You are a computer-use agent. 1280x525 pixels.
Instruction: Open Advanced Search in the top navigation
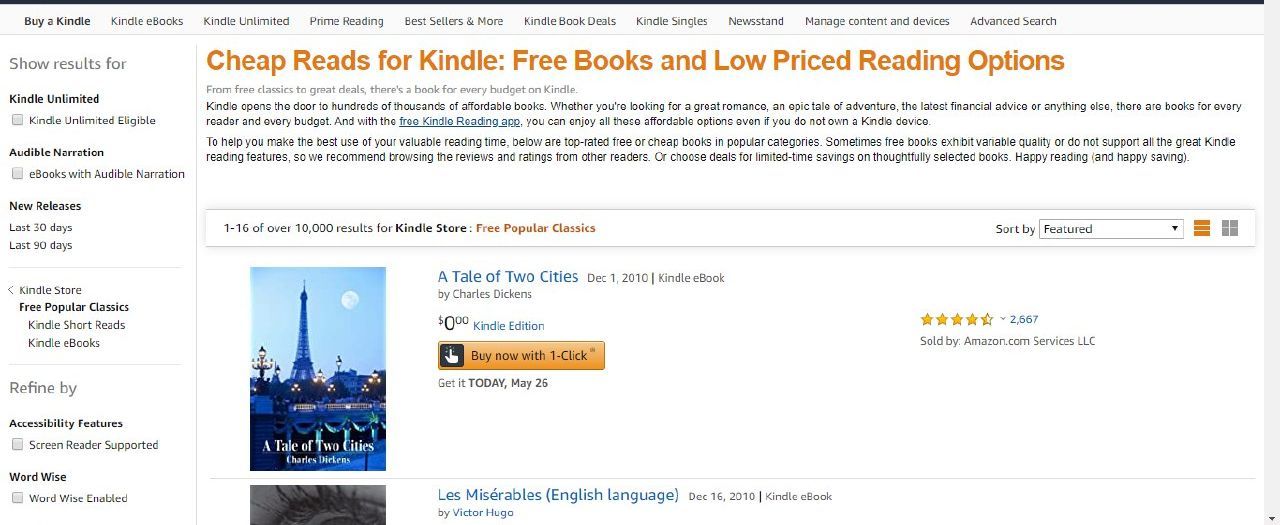pos(1013,21)
